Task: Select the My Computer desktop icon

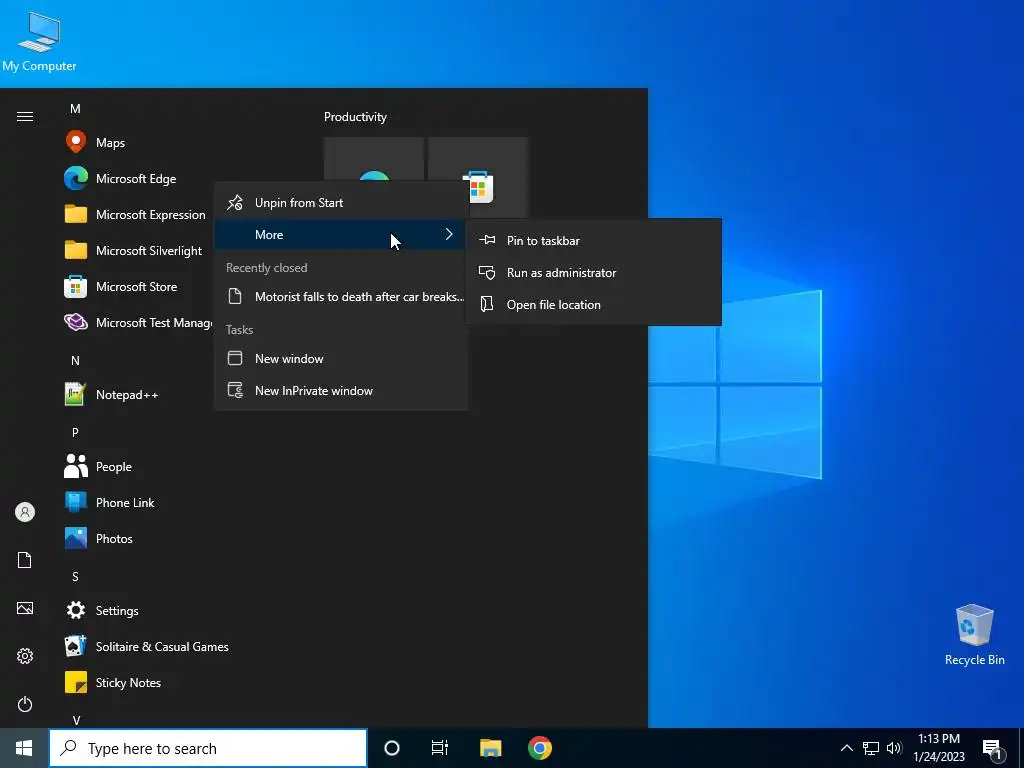Action: [39, 42]
